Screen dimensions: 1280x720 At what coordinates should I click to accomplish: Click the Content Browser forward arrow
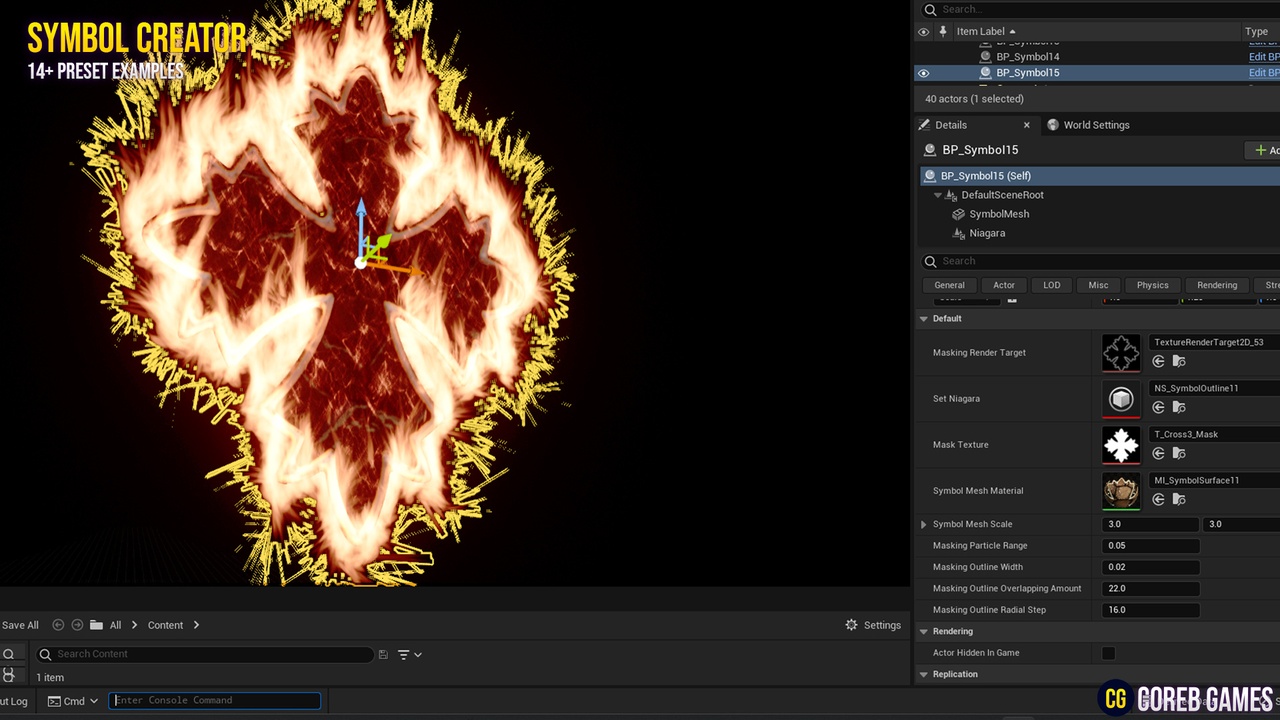(77, 625)
